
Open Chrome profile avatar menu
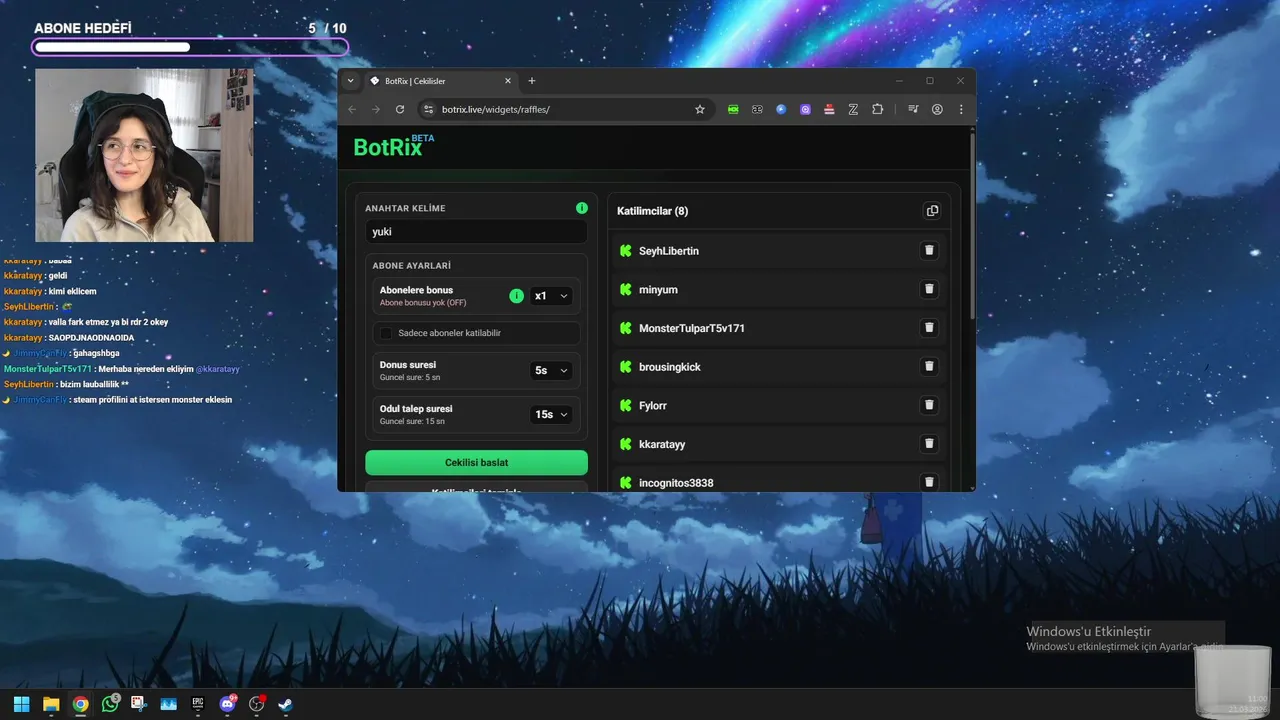(x=937, y=109)
